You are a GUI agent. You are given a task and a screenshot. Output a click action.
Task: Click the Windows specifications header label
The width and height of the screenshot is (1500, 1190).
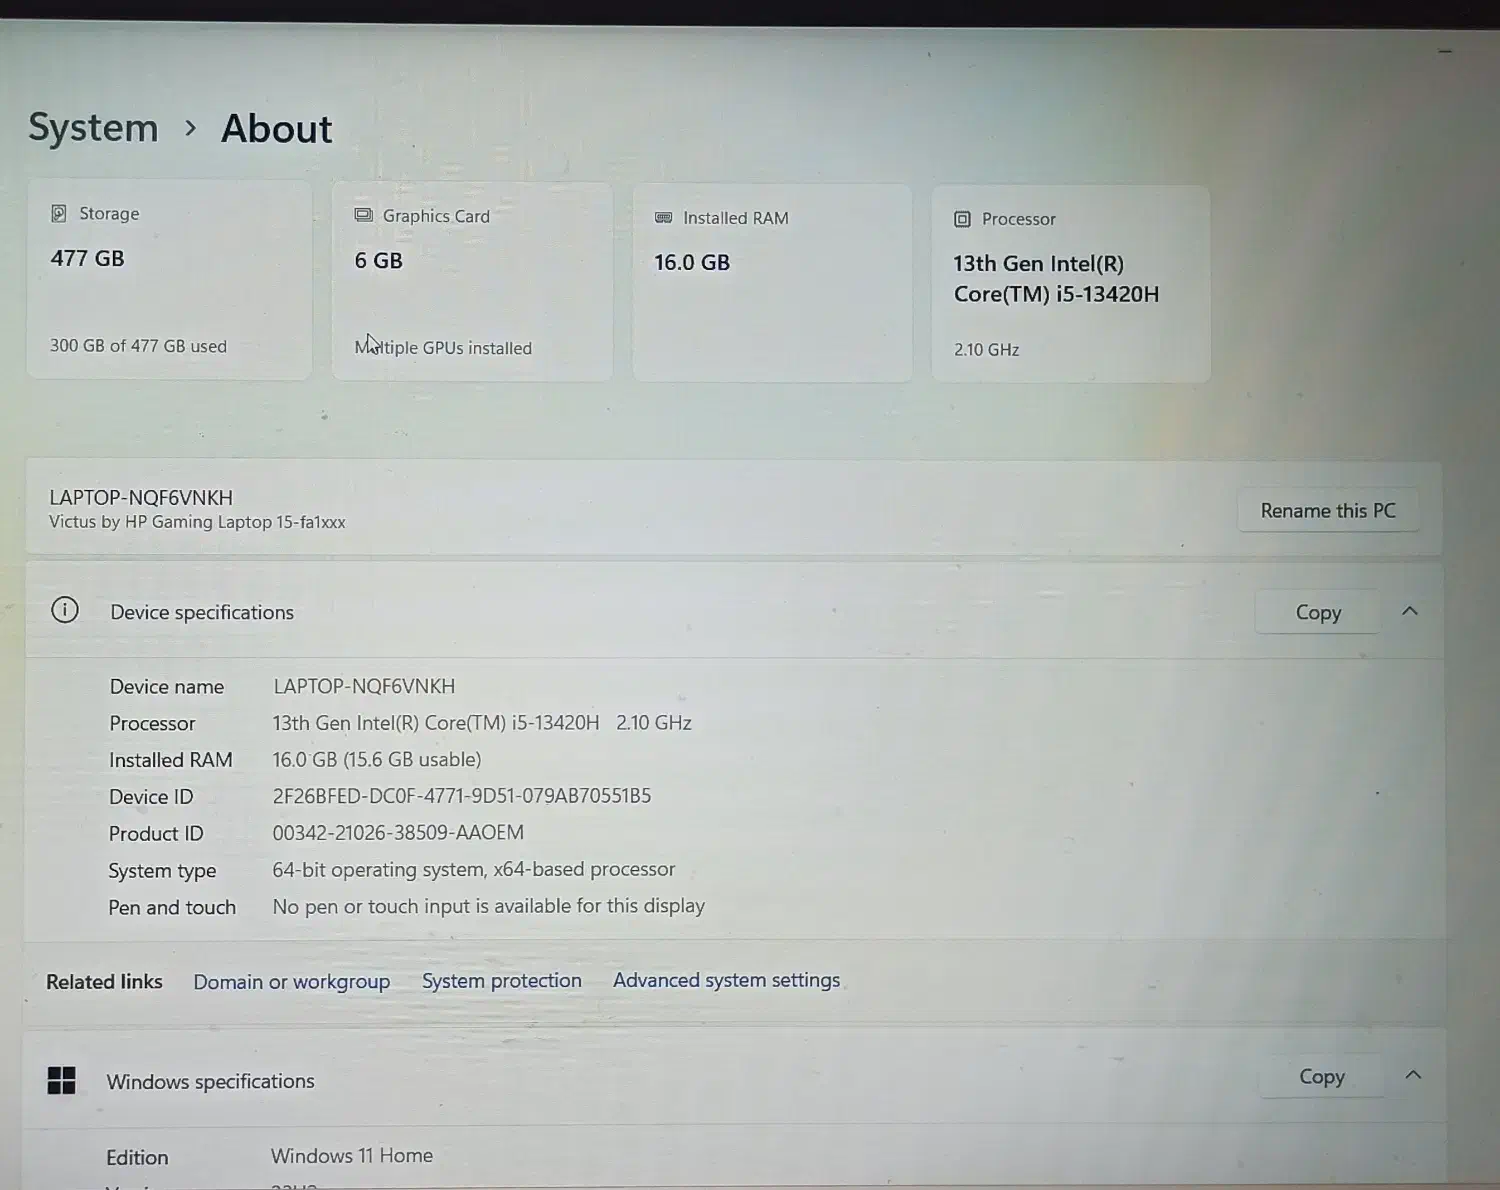[210, 1081]
